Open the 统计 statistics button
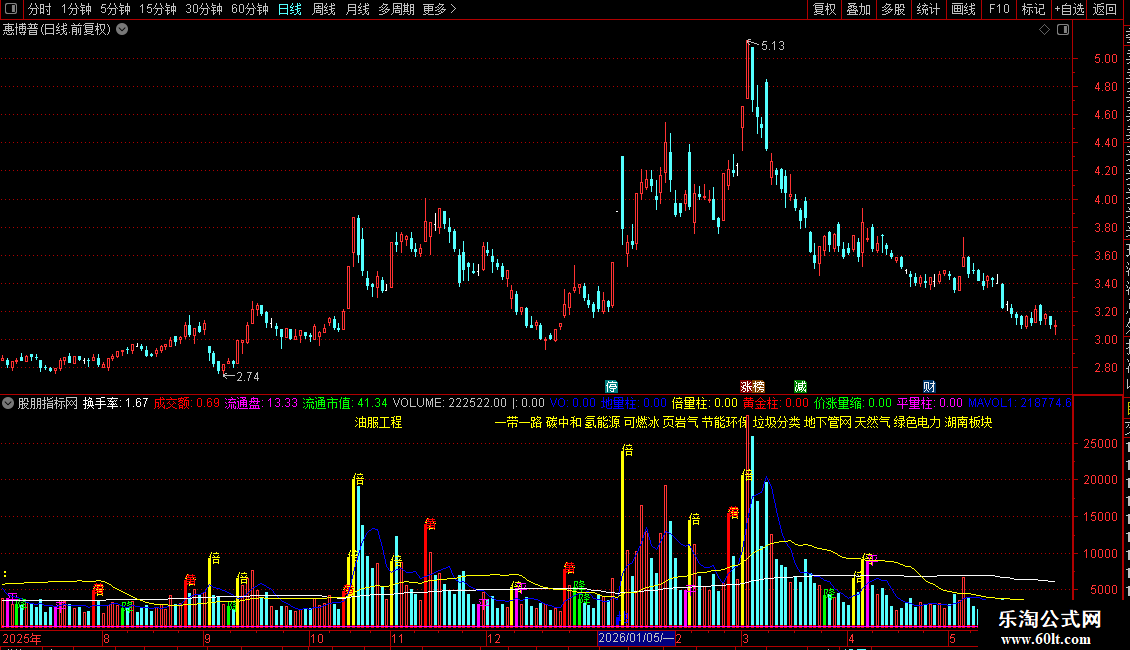 (x=928, y=9)
